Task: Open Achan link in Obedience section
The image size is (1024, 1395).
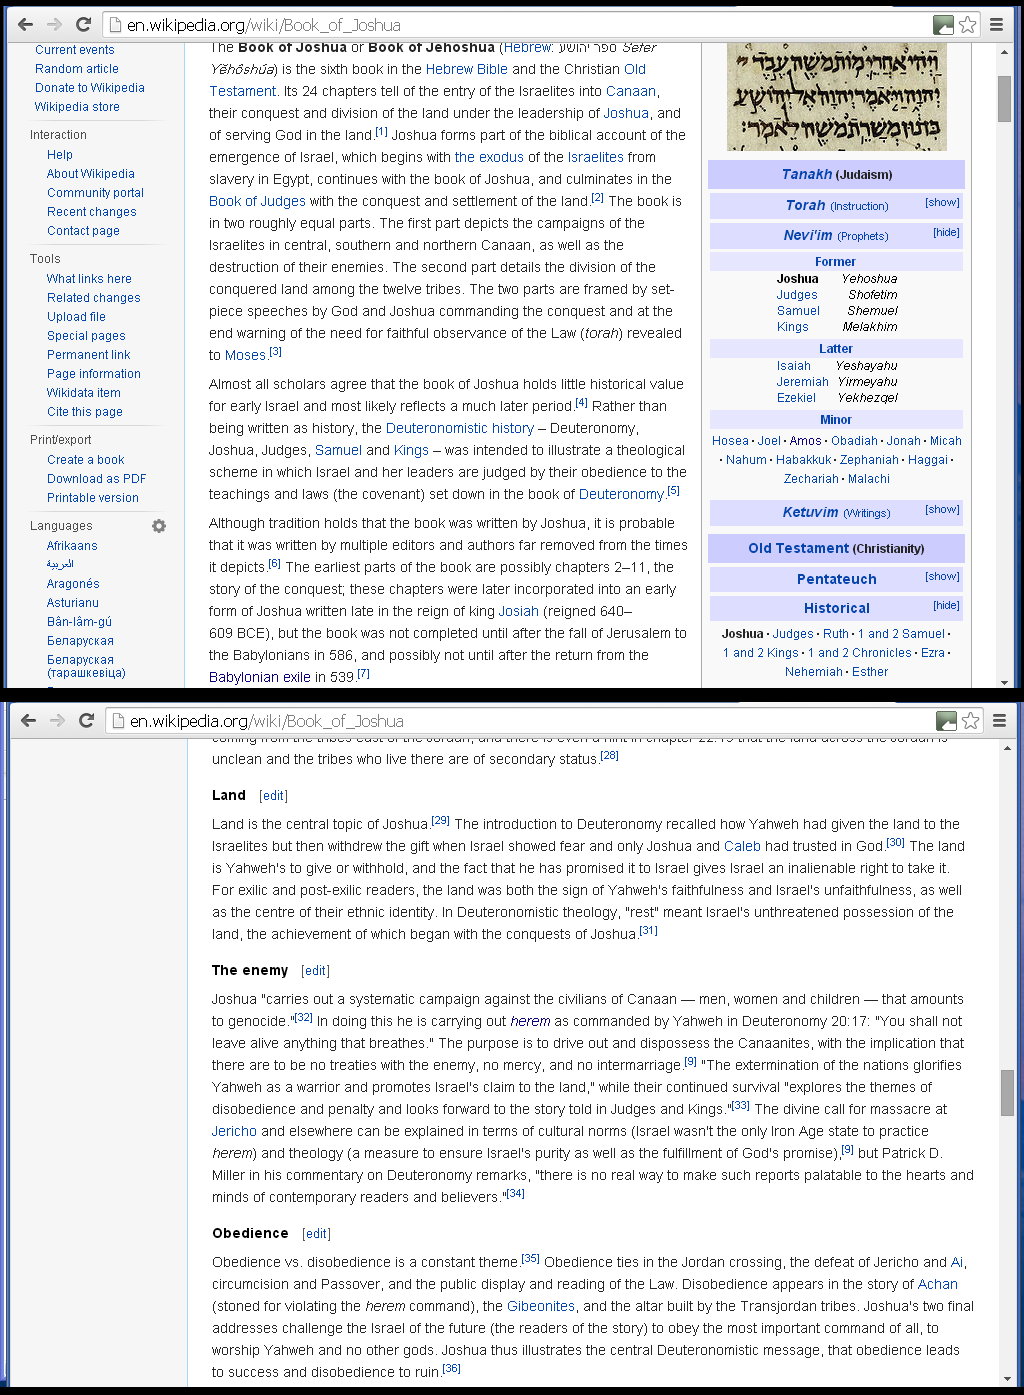Action: pos(938,1284)
